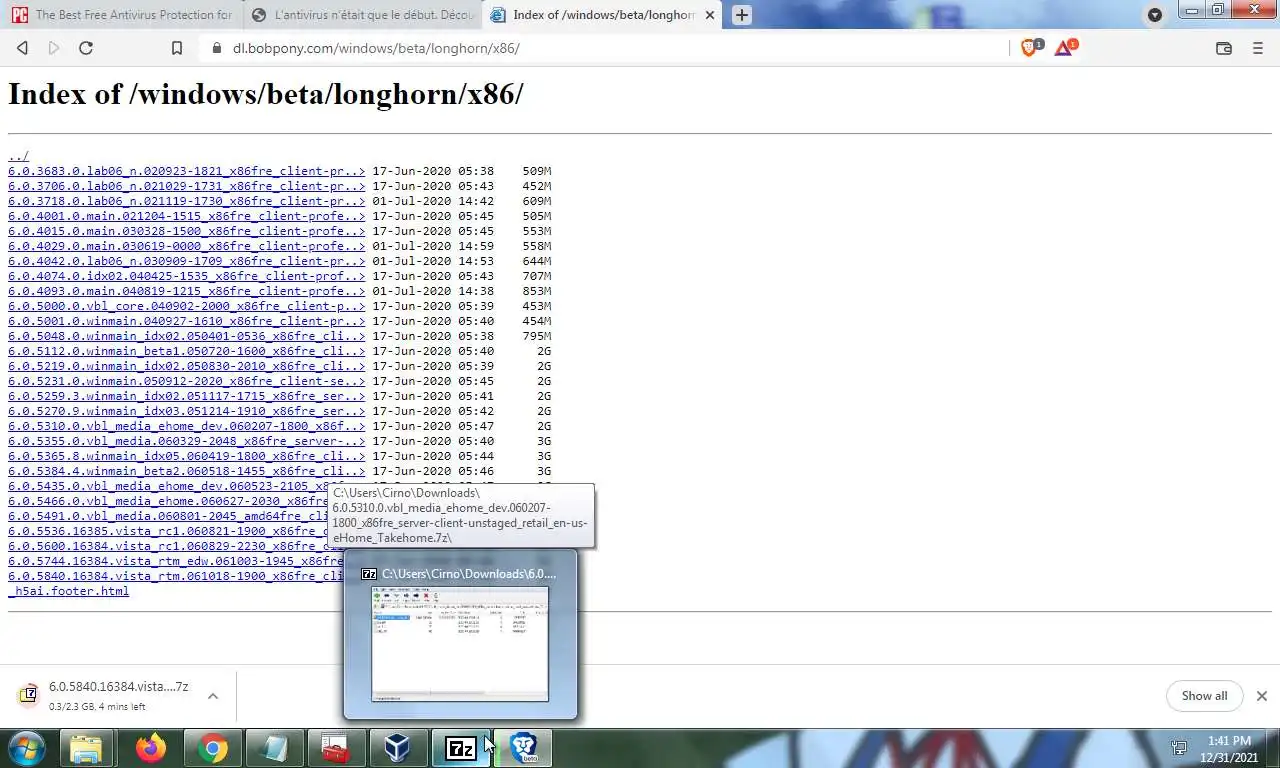Open Brave Shields lion icon
Image resolution: width=1280 pixels, height=768 pixels.
click(x=1030, y=47)
